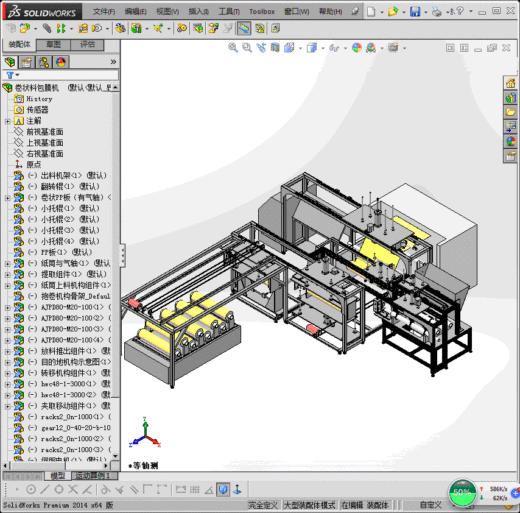Click the Save floppy disk icon
This screenshot has height=513, width=520.
pyautogui.click(x=415, y=12)
